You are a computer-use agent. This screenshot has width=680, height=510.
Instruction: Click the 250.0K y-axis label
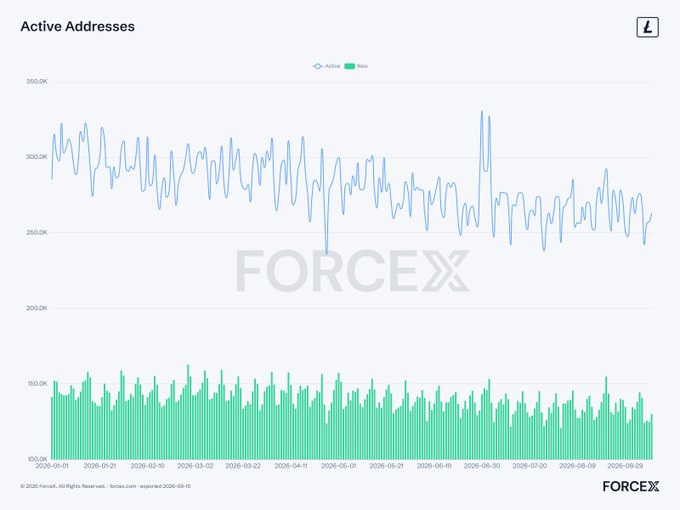pos(36,232)
